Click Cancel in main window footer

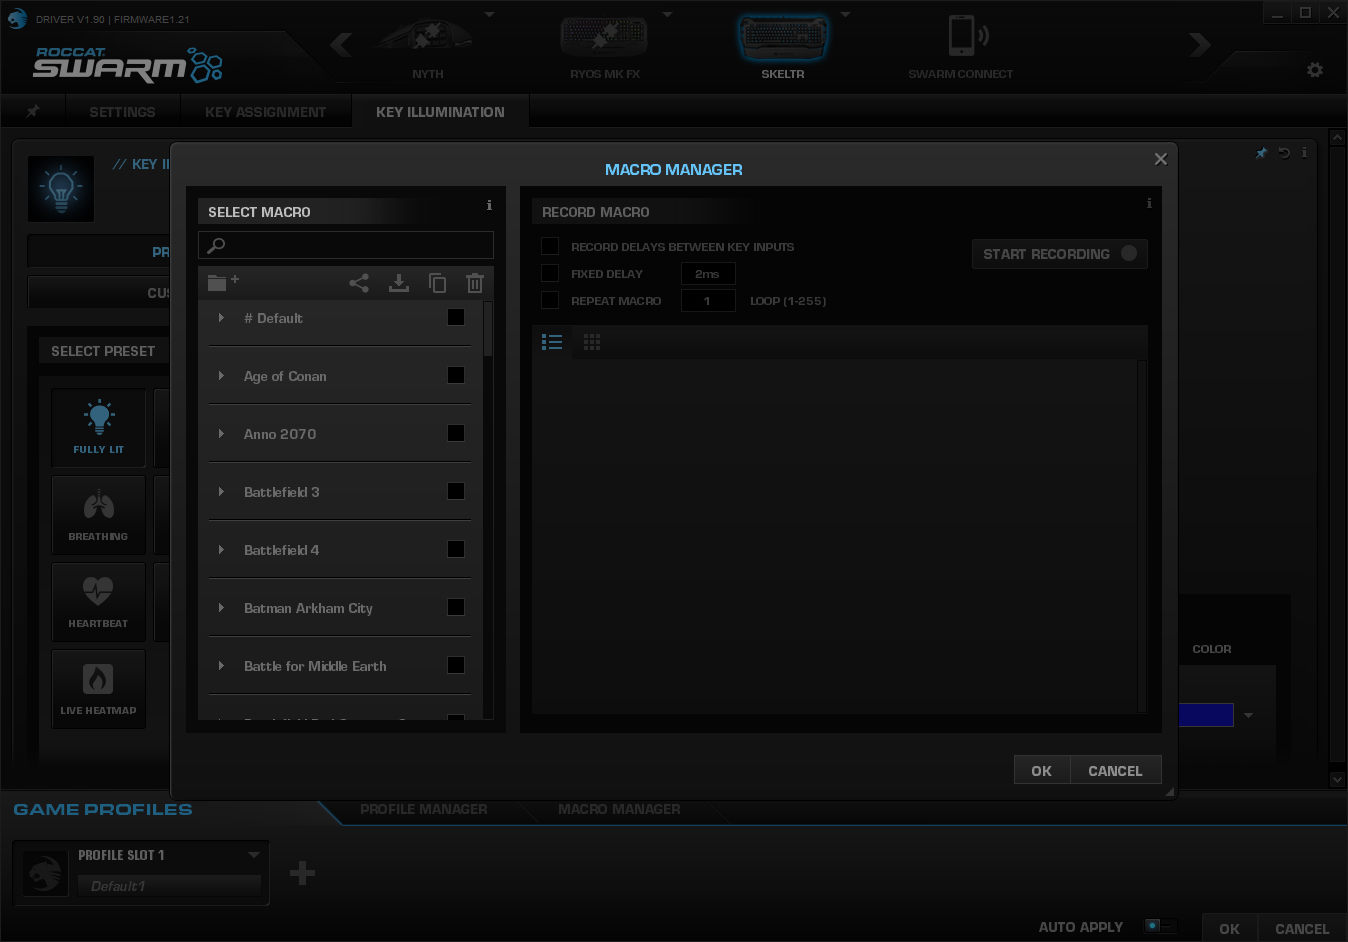point(1302,928)
